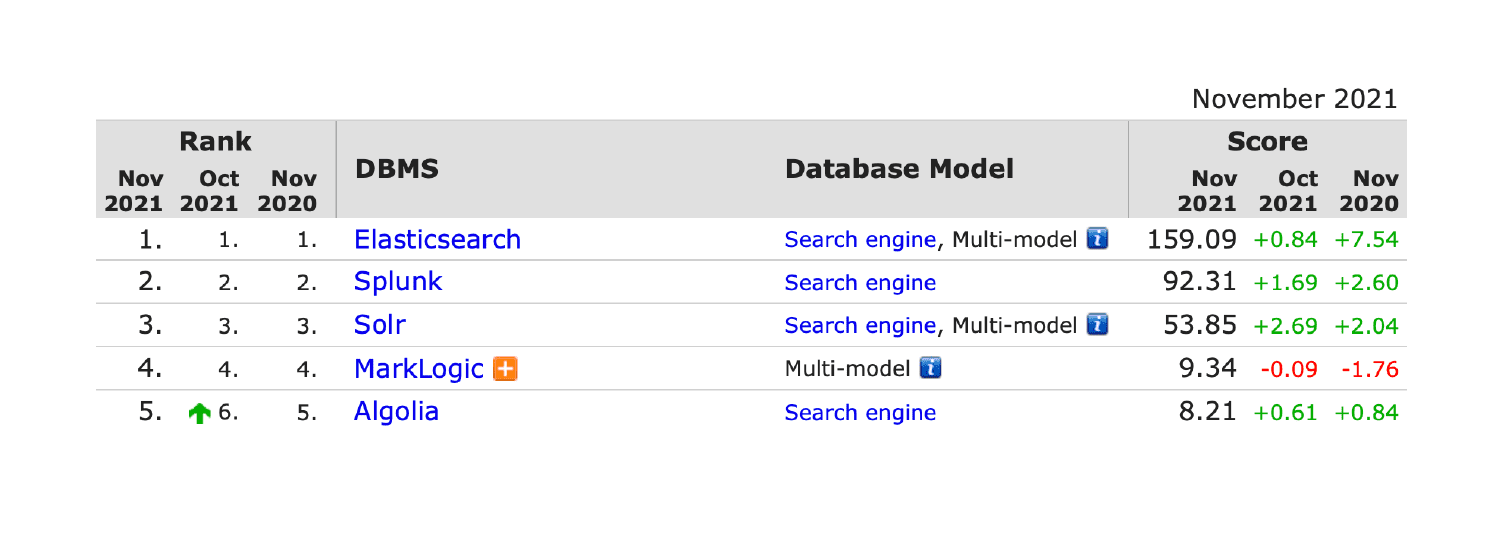The height and width of the screenshot is (545, 1501).
Task: Open the Elasticsearch info icon
Action: click(x=1099, y=240)
